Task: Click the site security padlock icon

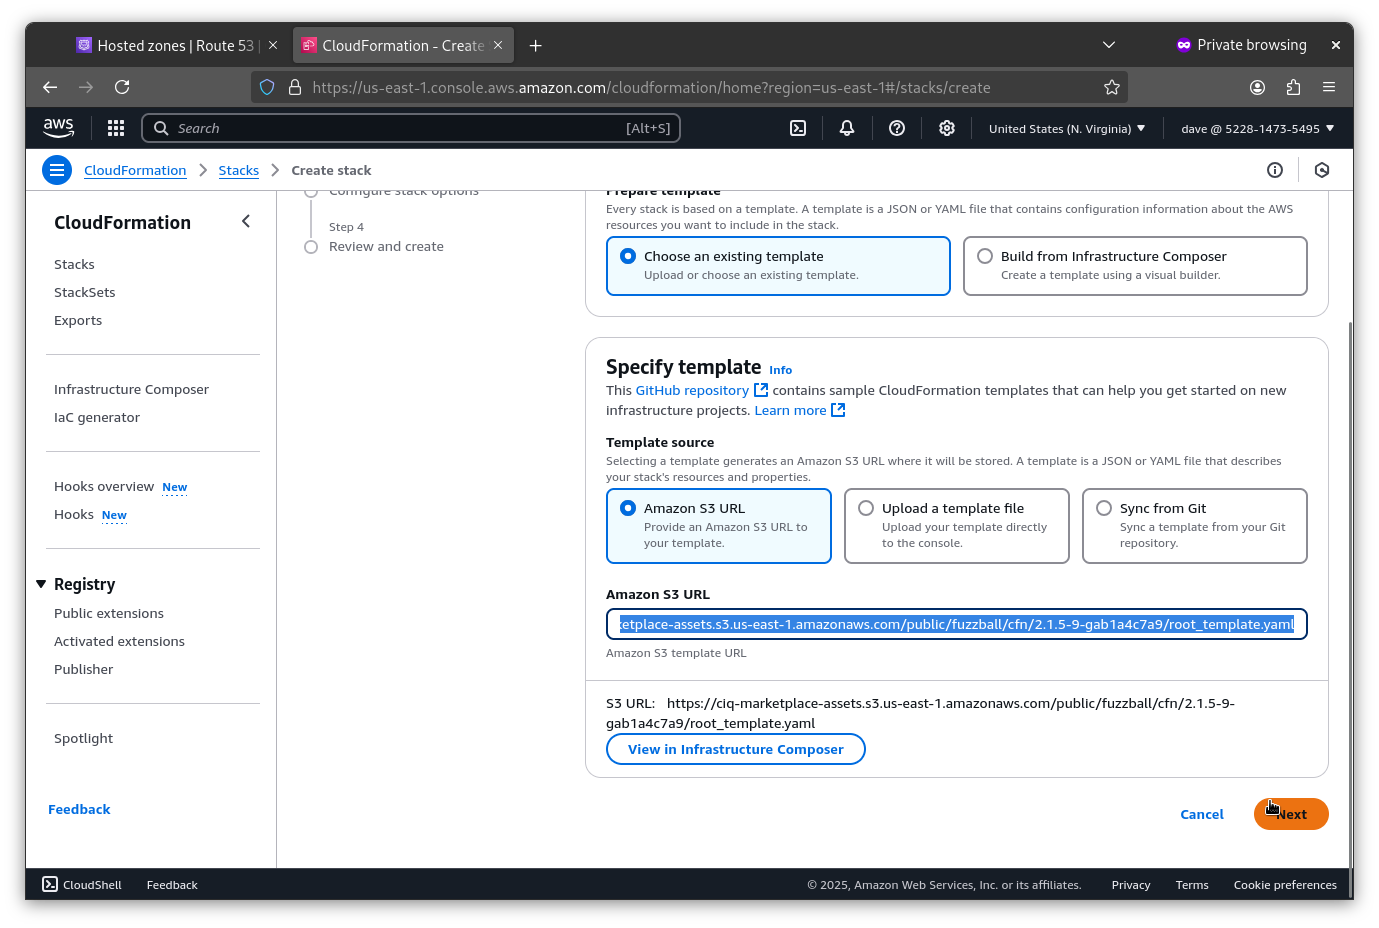Action: (295, 87)
